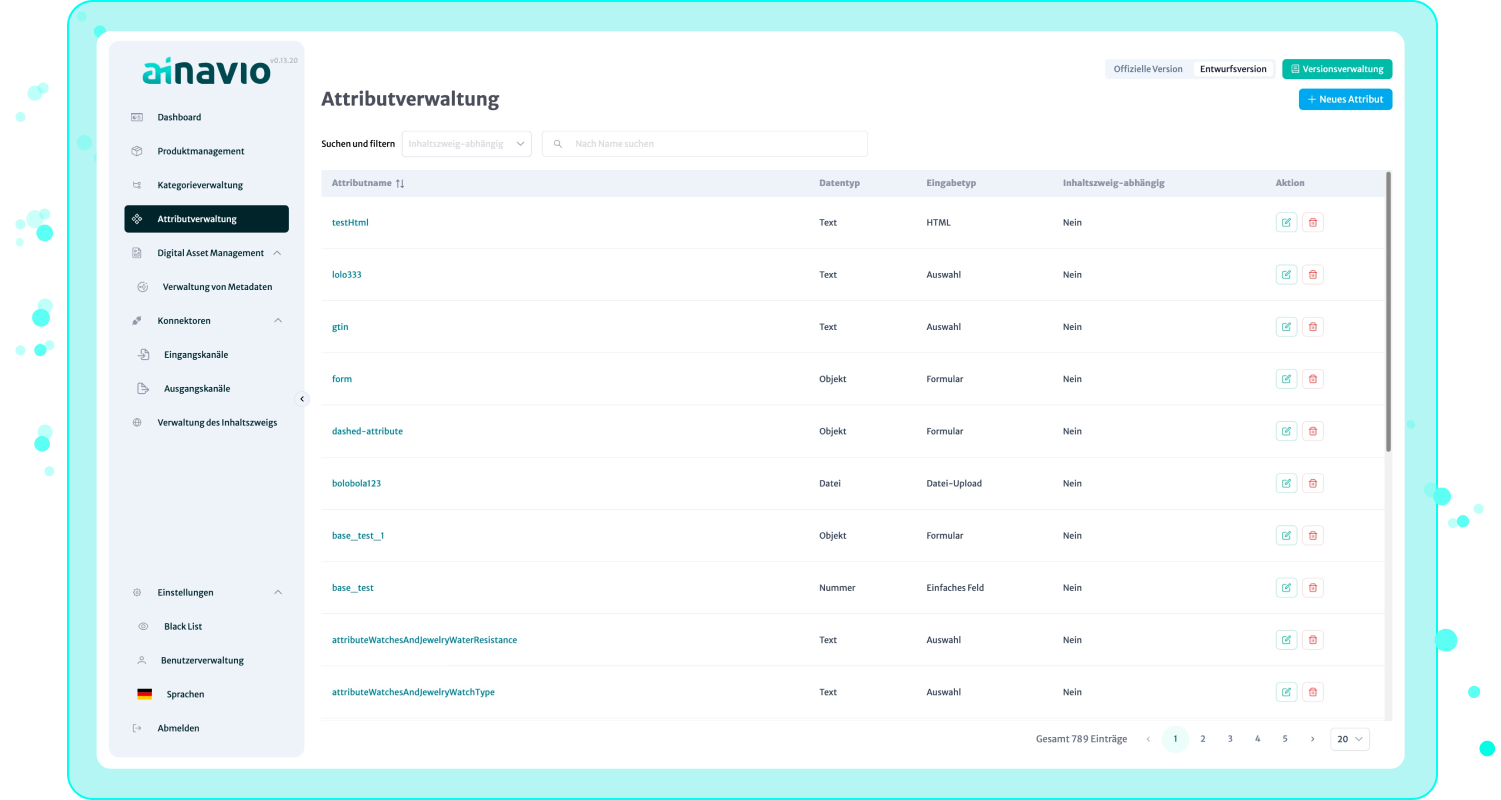The width and height of the screenshot is (1501, 800).
Task: Collapse the Einstellungen section
Action: pos(277,592)
